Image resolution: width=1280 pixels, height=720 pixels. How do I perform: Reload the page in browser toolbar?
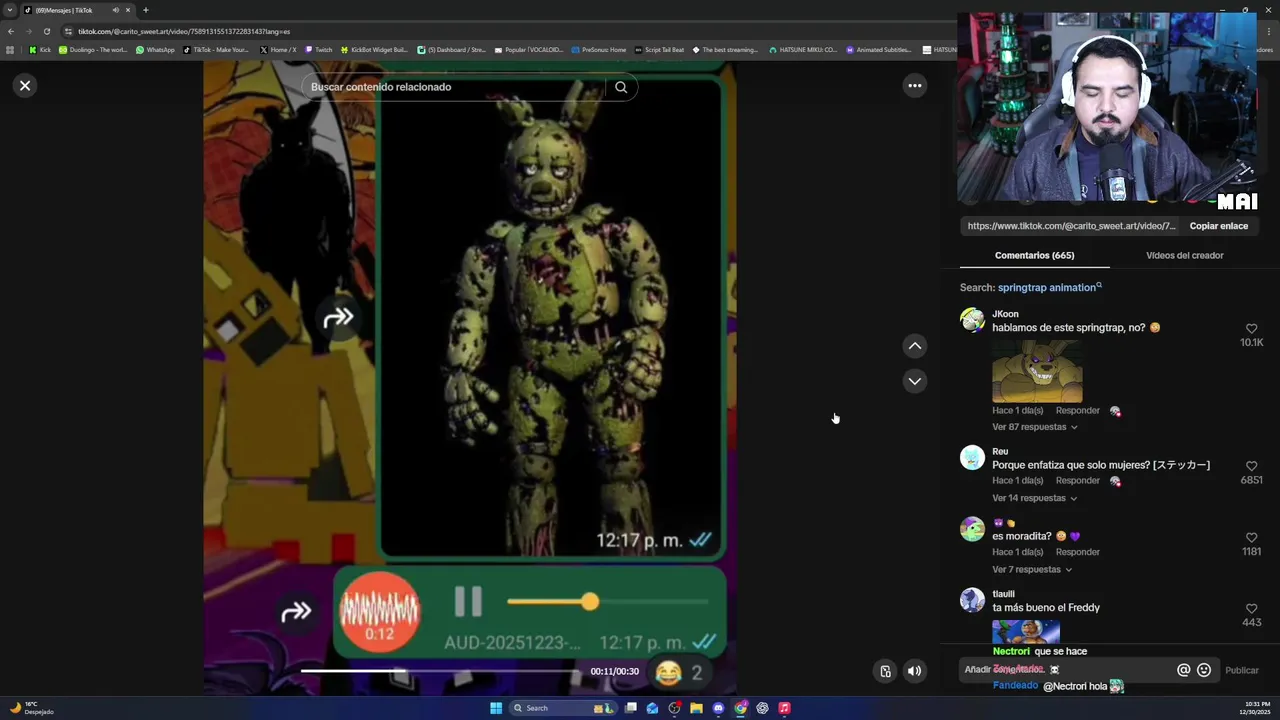click(x=46, y=31)
